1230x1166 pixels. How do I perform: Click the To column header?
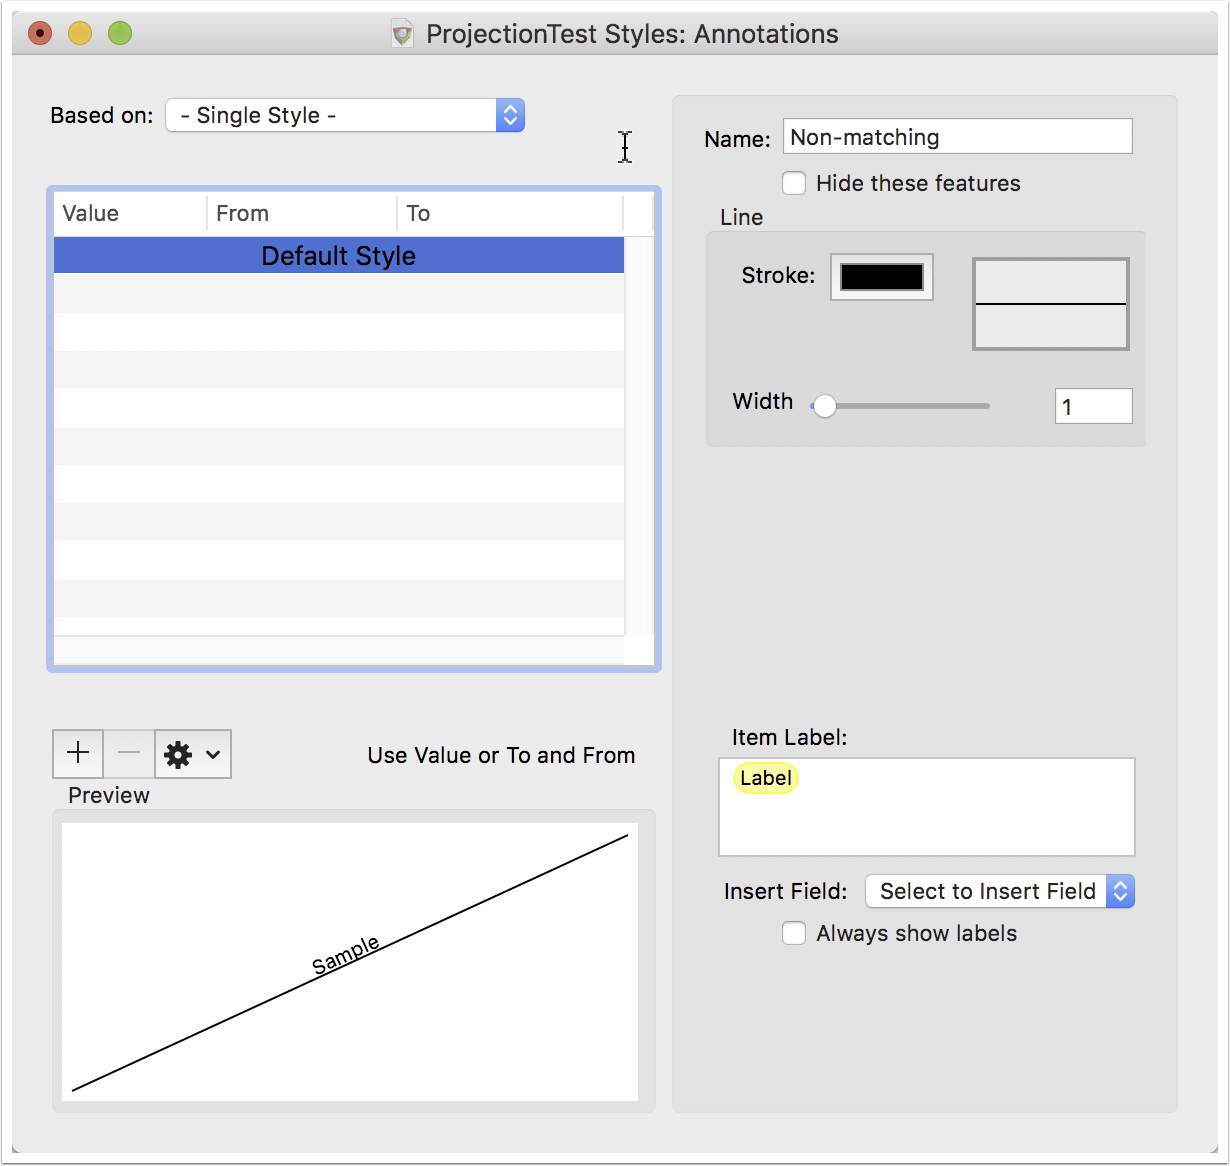click(x=510, y=213)
